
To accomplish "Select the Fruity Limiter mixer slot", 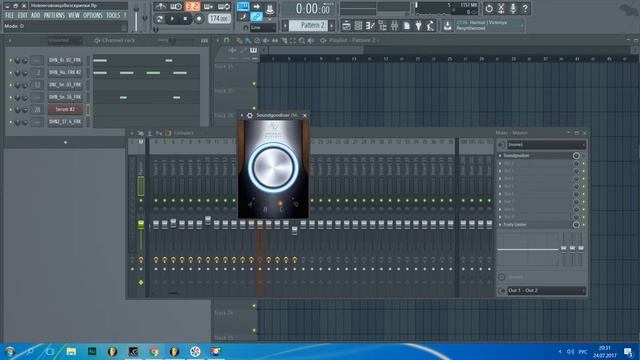I will tap(535, 224).
